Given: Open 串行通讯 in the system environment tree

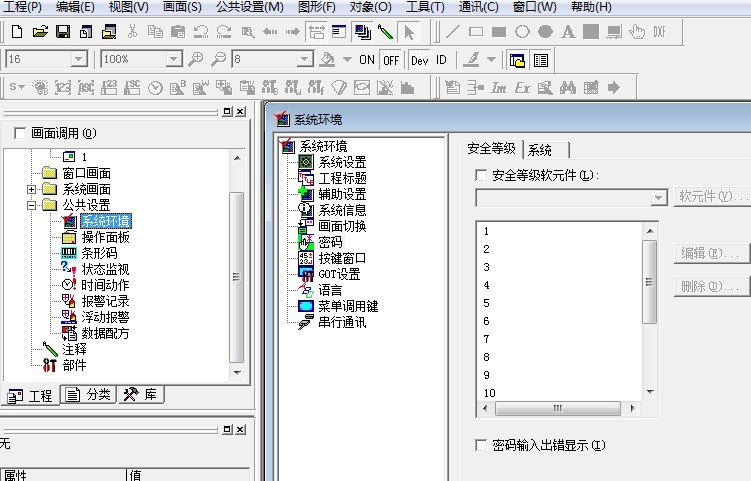Looking at the screenshot, I should [x=342, y=322].
